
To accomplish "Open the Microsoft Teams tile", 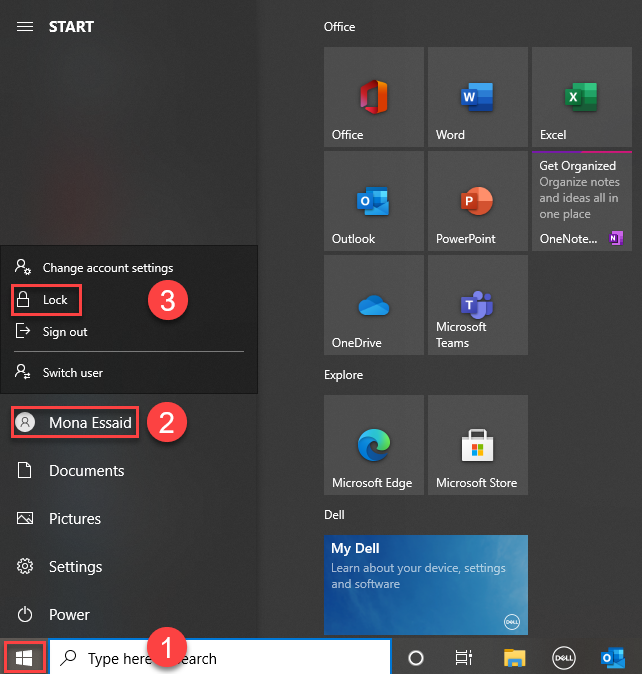I will tap(477, 305).
